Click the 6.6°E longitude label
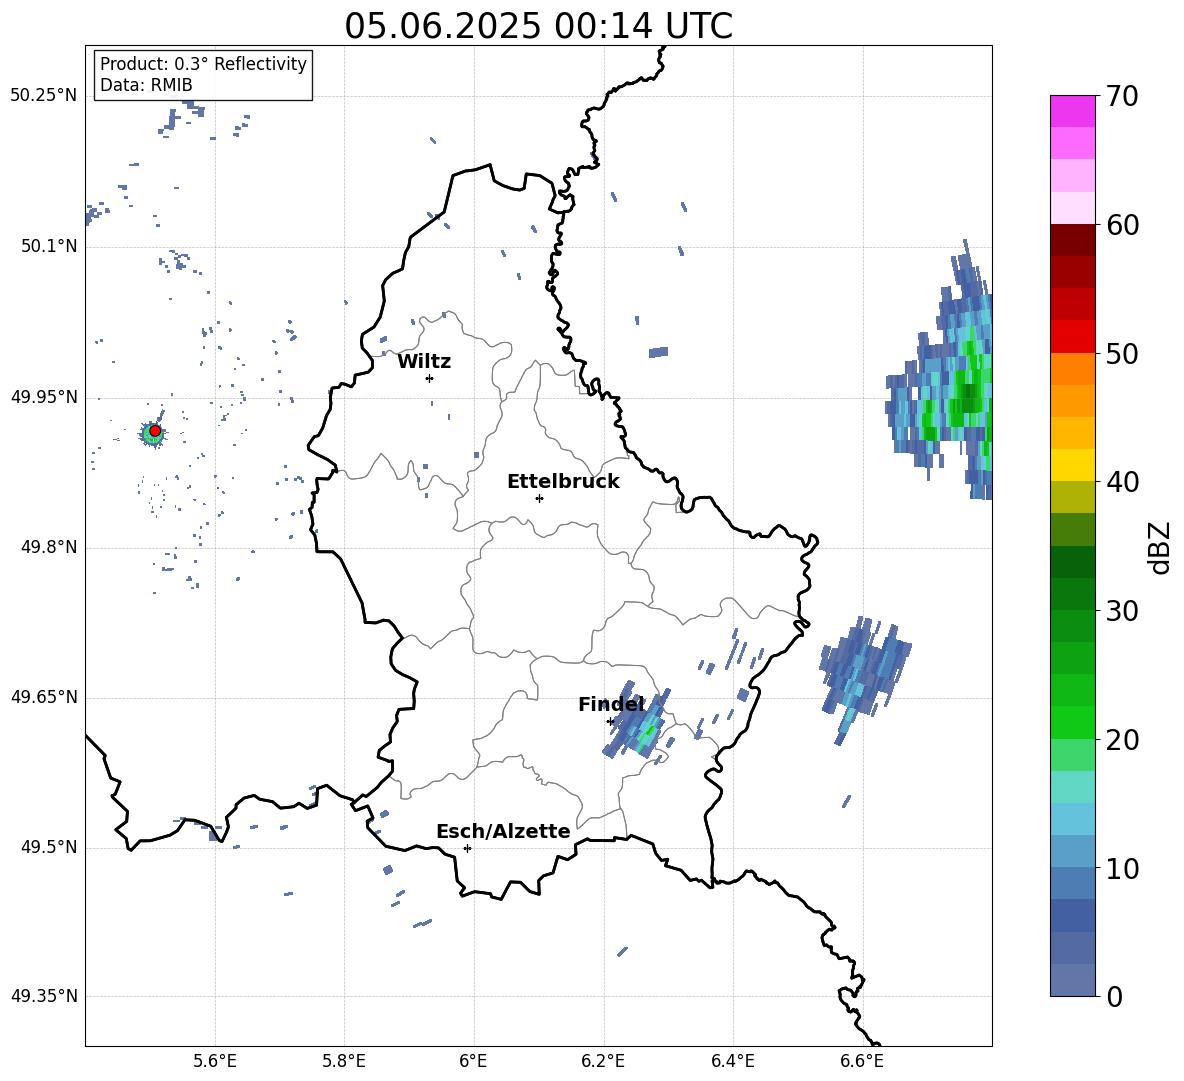 [x=862, y=1061]
